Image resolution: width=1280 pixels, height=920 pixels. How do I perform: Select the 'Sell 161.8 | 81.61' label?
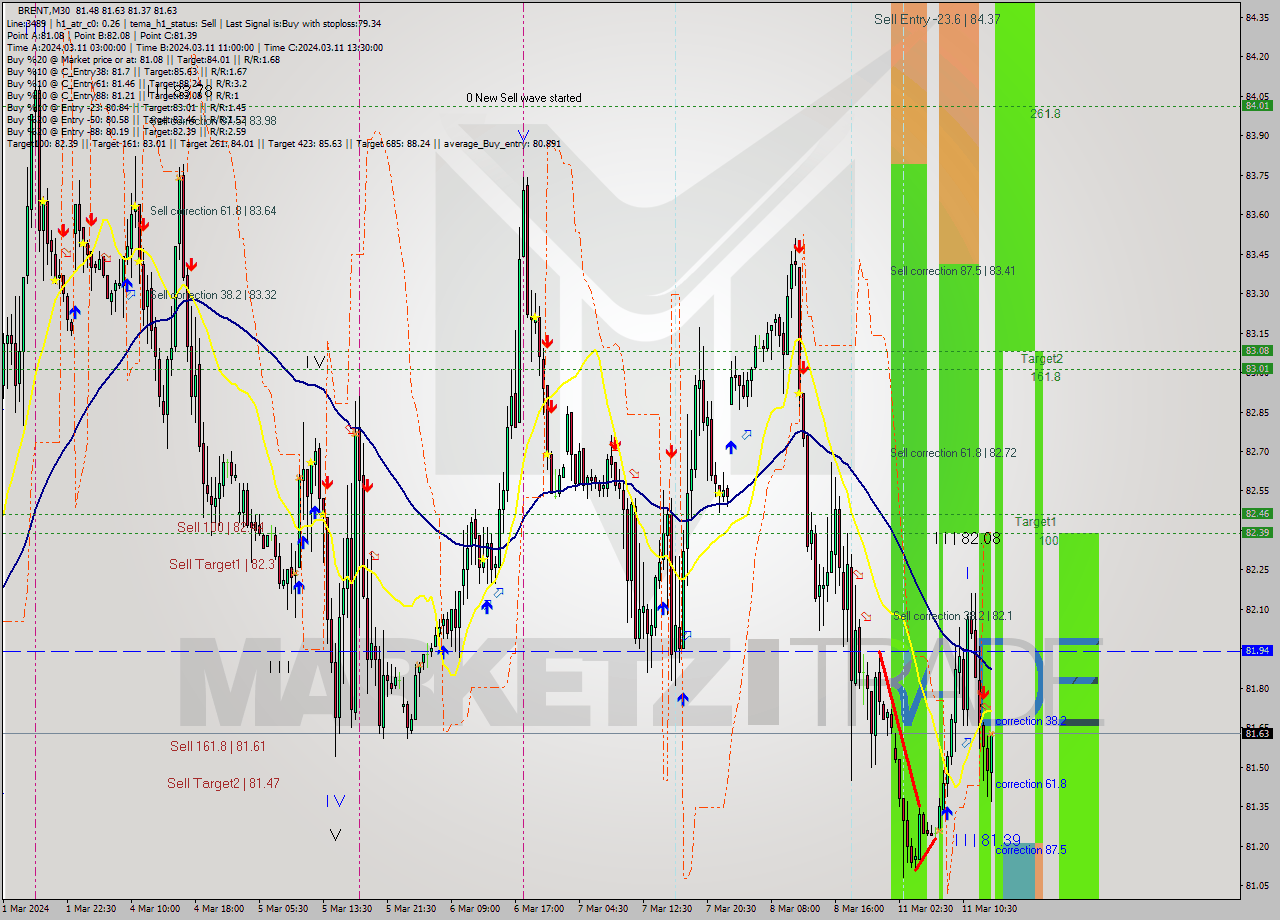click(218, 746)
